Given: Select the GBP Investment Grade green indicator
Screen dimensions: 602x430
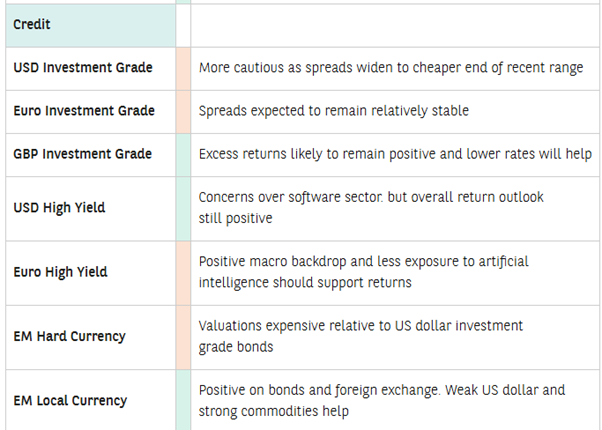Looking at the screenshot, I should (x=183, y=154).
